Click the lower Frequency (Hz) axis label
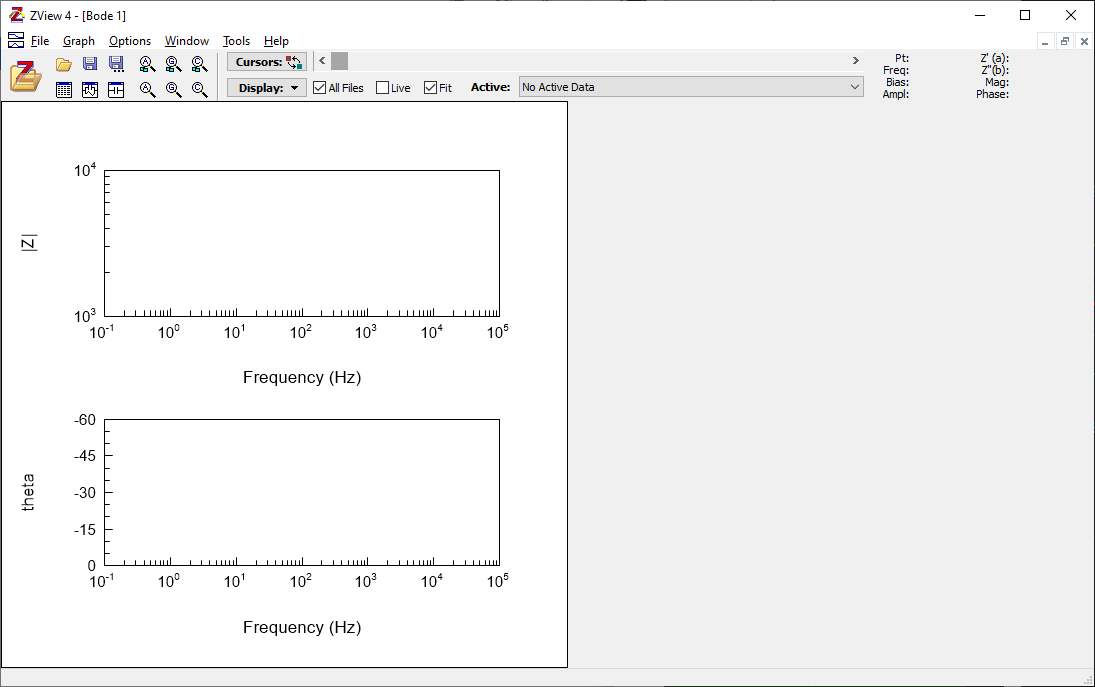 [x=302, y=628]
